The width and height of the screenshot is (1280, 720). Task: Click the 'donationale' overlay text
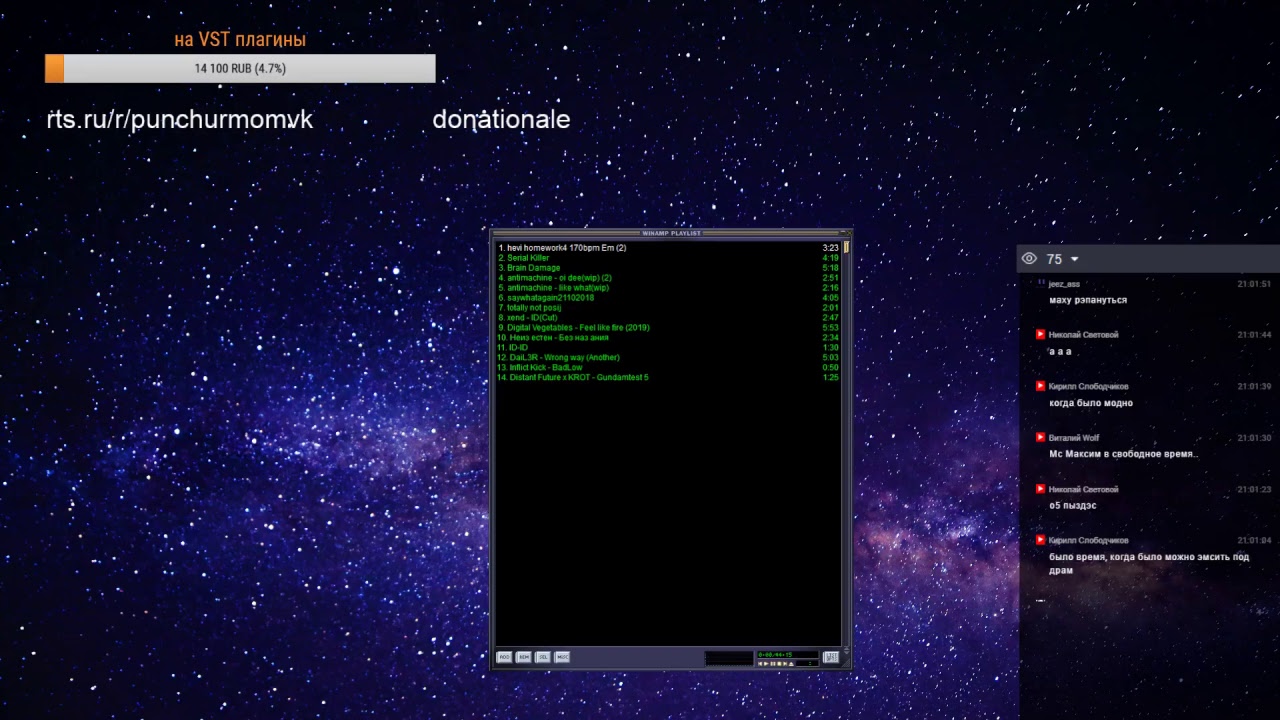point(501,120)
